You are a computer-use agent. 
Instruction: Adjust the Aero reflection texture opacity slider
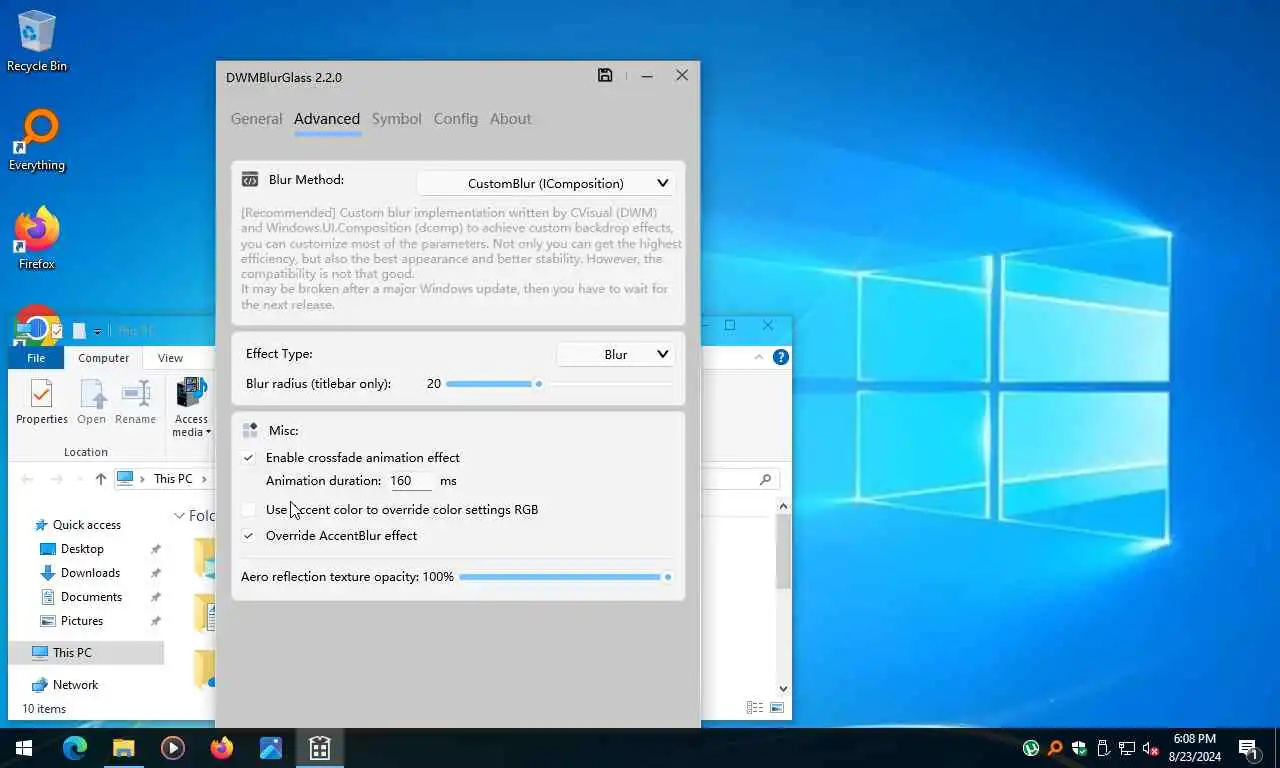click(566, 577)
